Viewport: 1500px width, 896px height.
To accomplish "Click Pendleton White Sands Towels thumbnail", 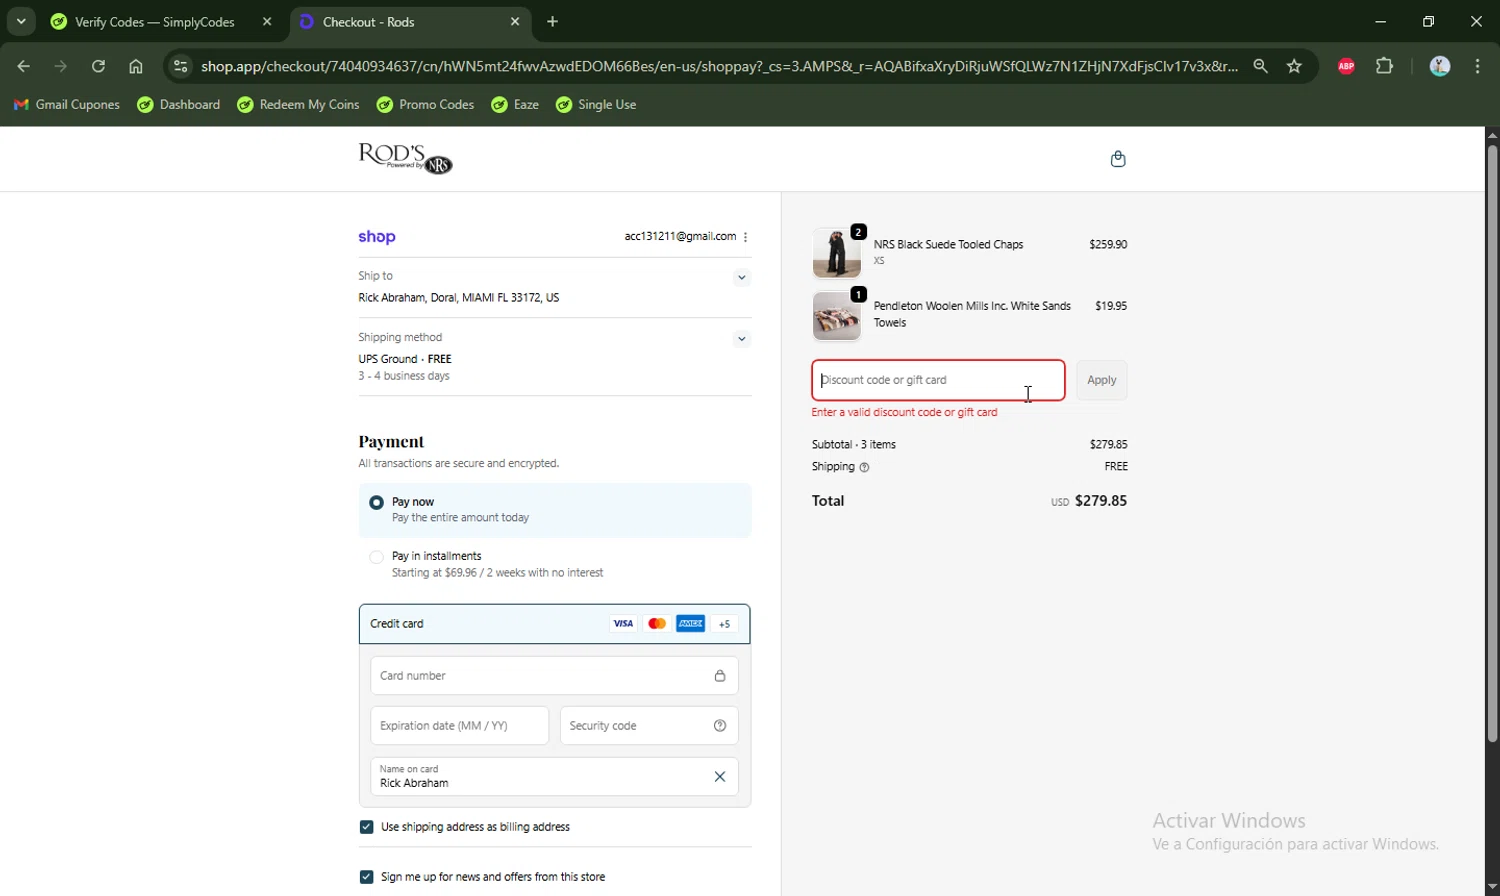I will pos(837,316).
